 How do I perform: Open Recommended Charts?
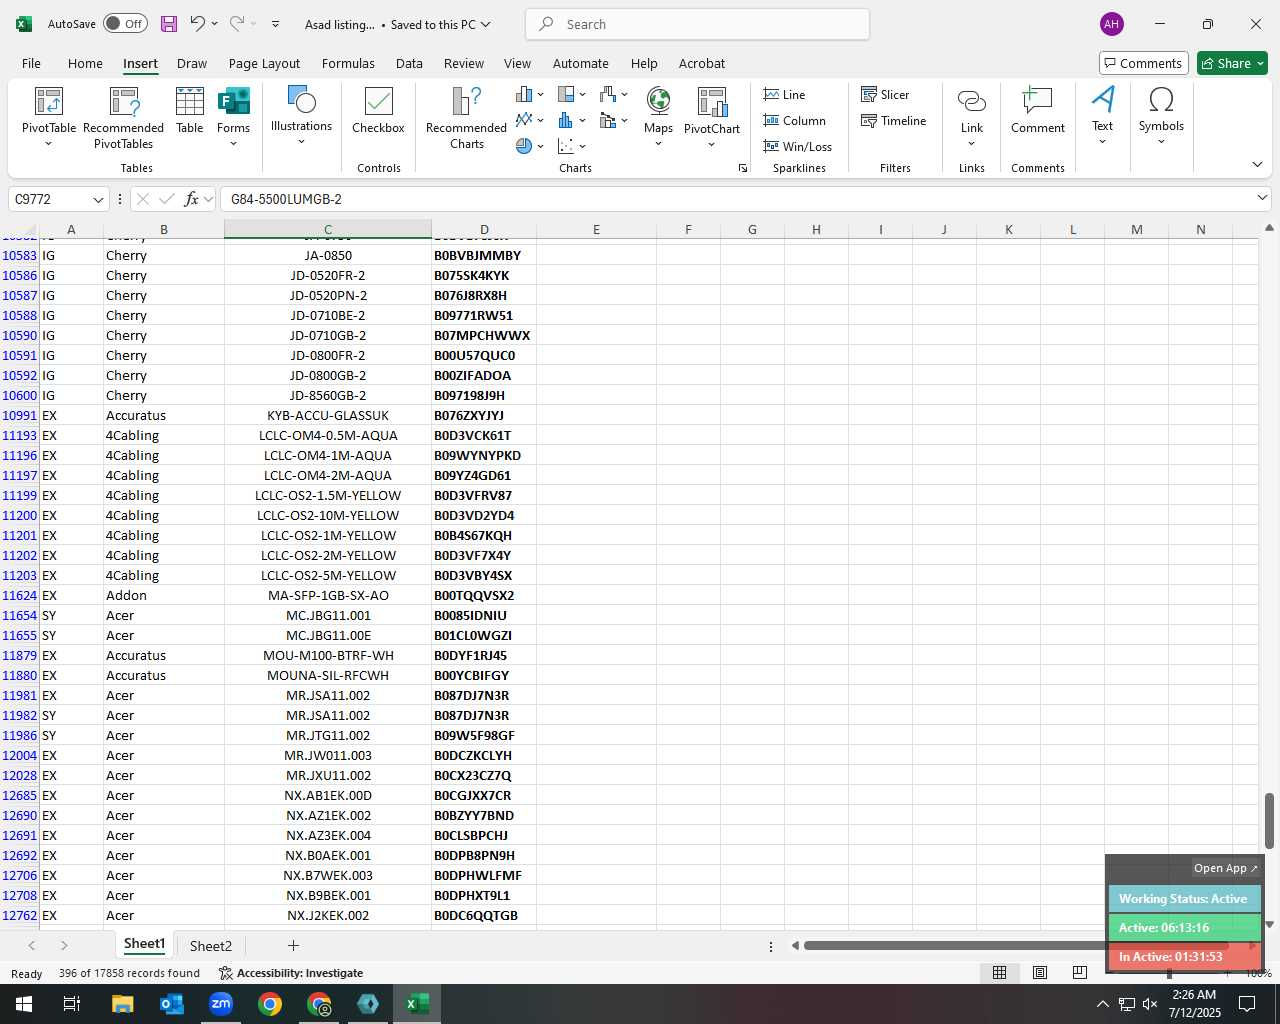(466, 118)
